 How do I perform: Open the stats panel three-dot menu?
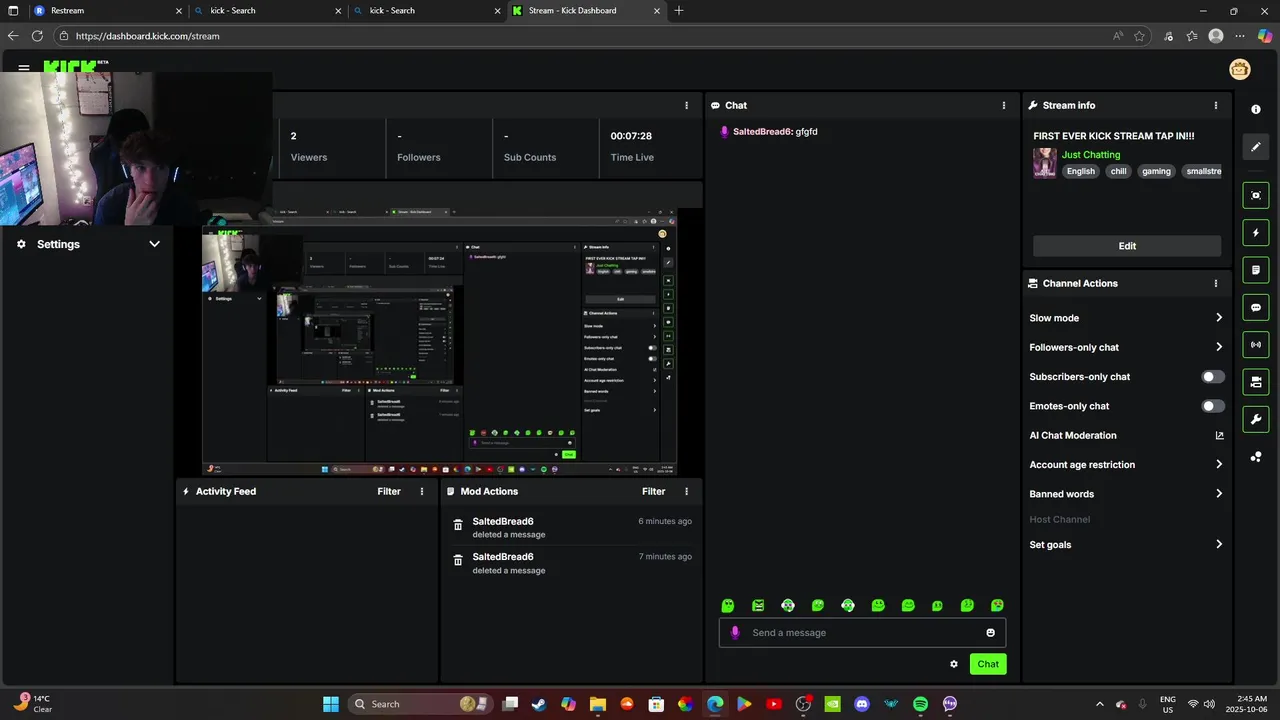(x=686, y=105)
